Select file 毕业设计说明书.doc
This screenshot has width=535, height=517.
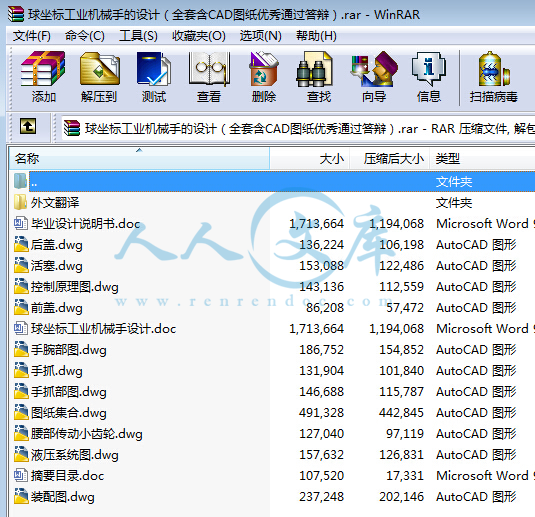coord(85,224)
